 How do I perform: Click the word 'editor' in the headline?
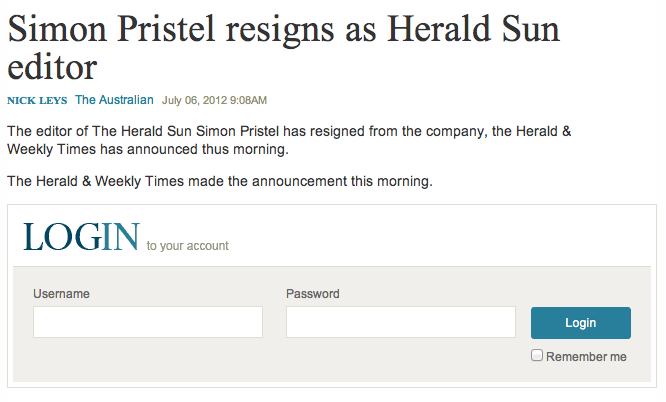coord(52,66)
